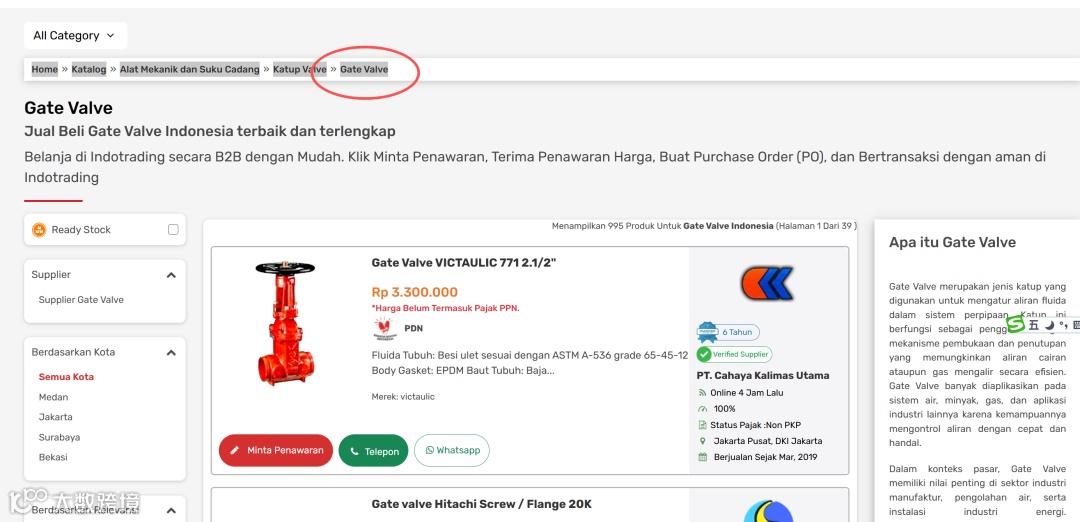1080x522 pixels.
Task: Filter by Jakarta city
Action: pos(55,417)
